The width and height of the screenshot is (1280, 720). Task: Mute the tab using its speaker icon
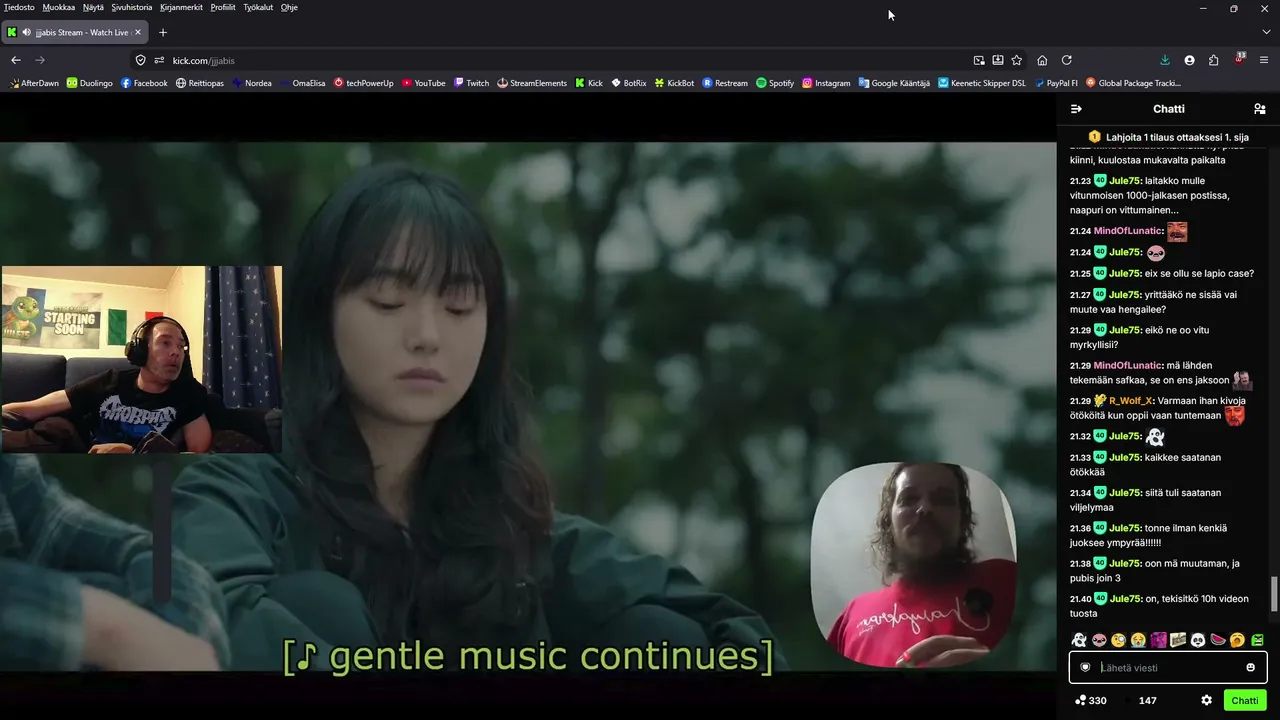pyautogui.click(x=26, y=32)
